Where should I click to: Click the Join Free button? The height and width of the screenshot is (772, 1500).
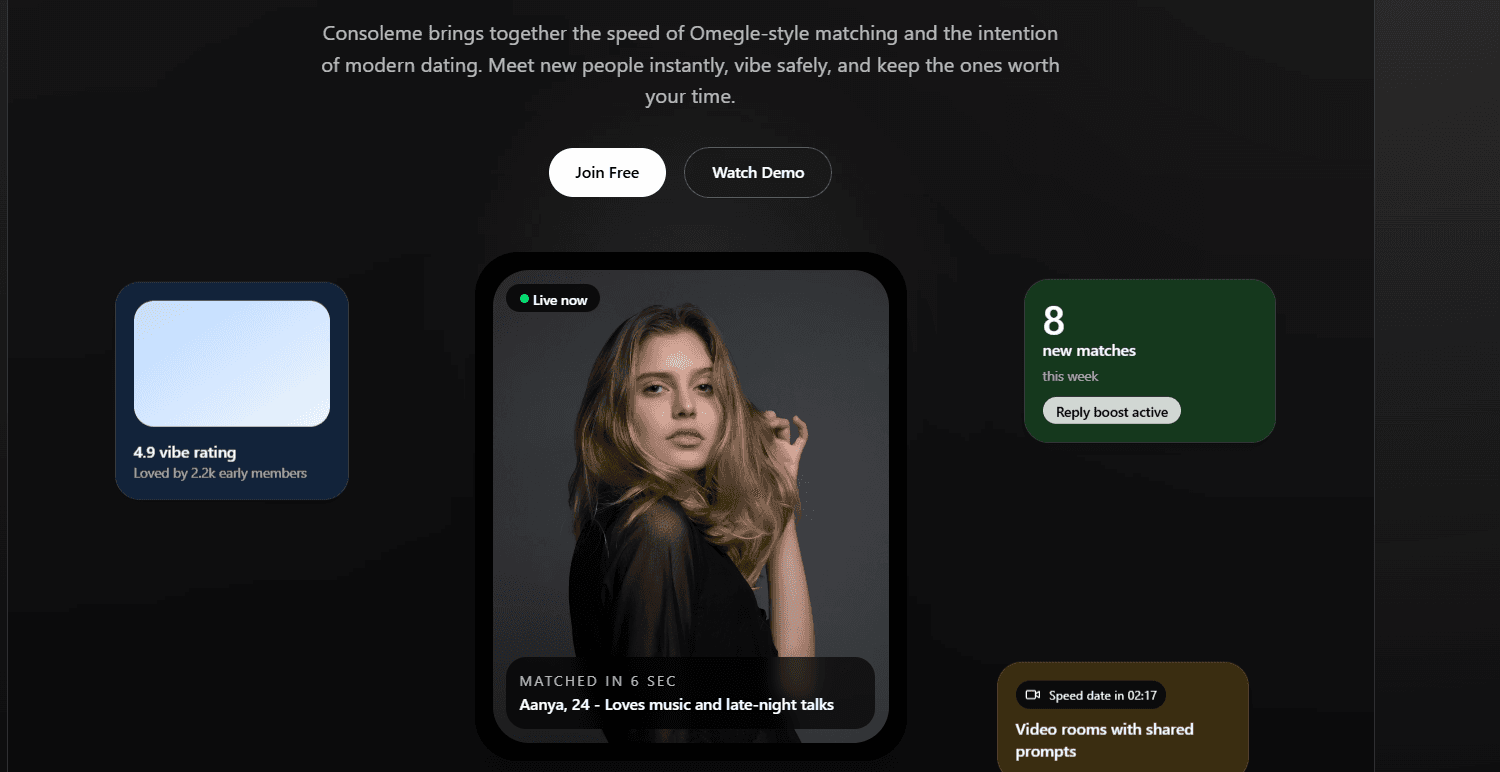point(607,172)
